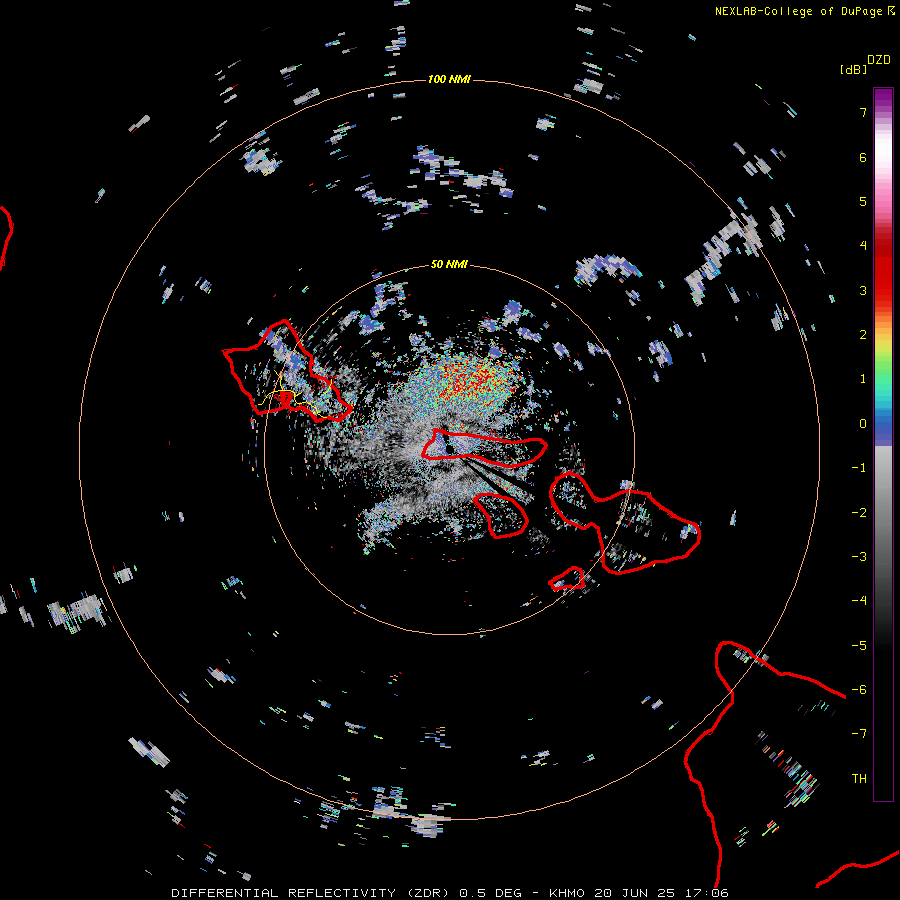The width and height of the screenshot is (900, 900).
Task: Click the 1 dB colorbar tick label
Action: (x=863, y=379)
